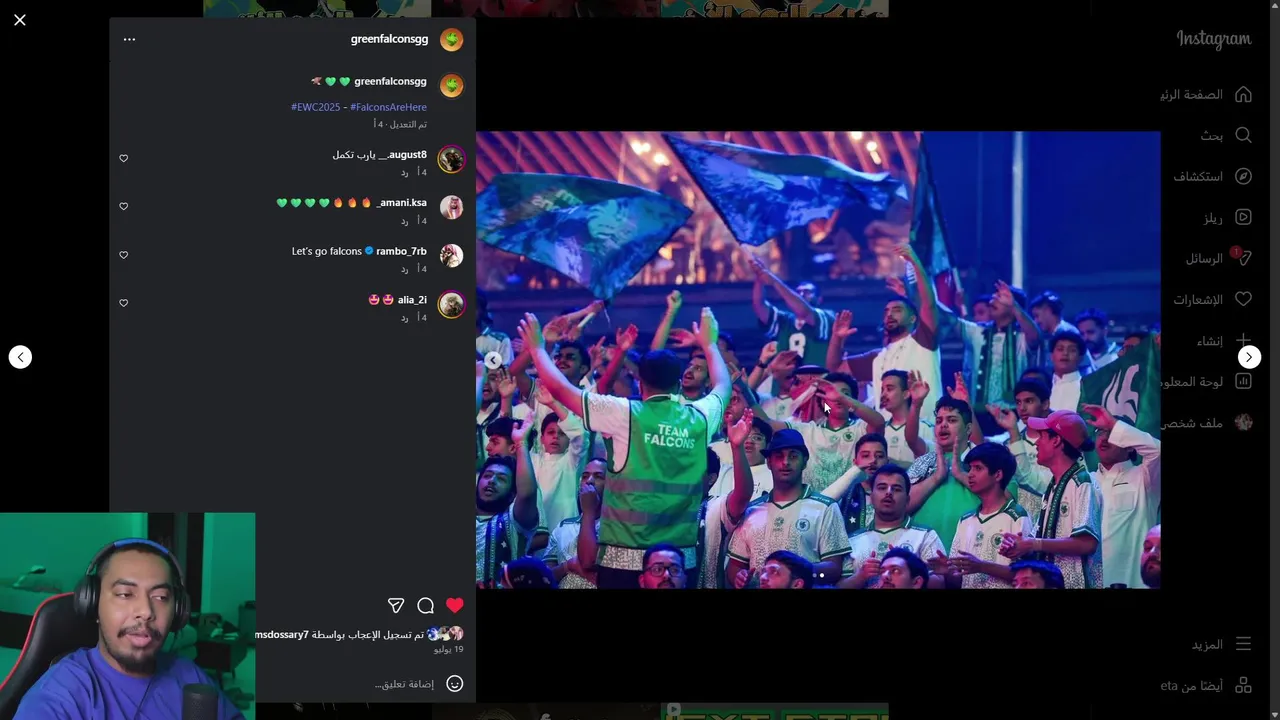Open the Instagram logo in sidebar
The height and width of the screenshot is (720, 1280).
pos(1213,39)
